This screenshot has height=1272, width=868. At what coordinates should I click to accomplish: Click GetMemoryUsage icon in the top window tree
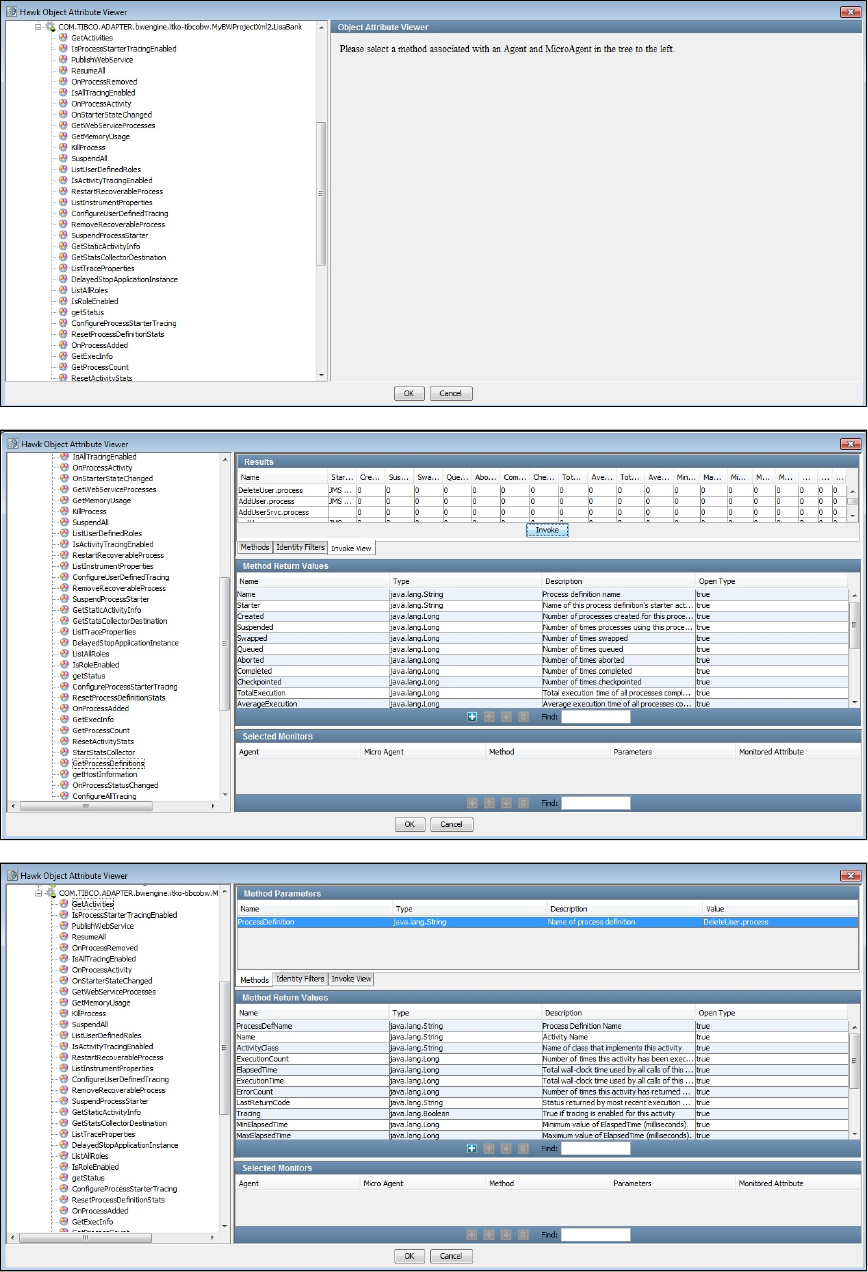[x=64, y=137]
